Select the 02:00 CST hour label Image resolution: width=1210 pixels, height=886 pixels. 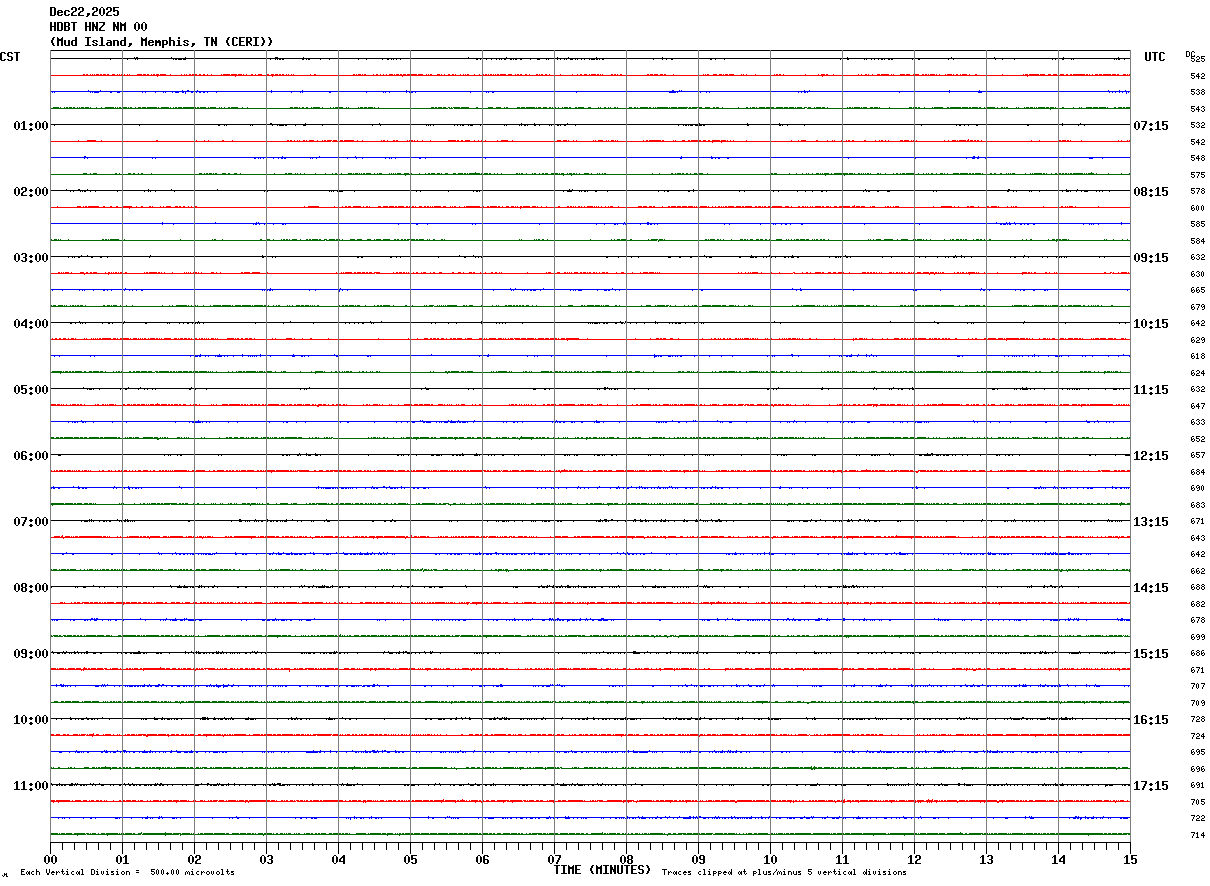(x=31, y=192)
